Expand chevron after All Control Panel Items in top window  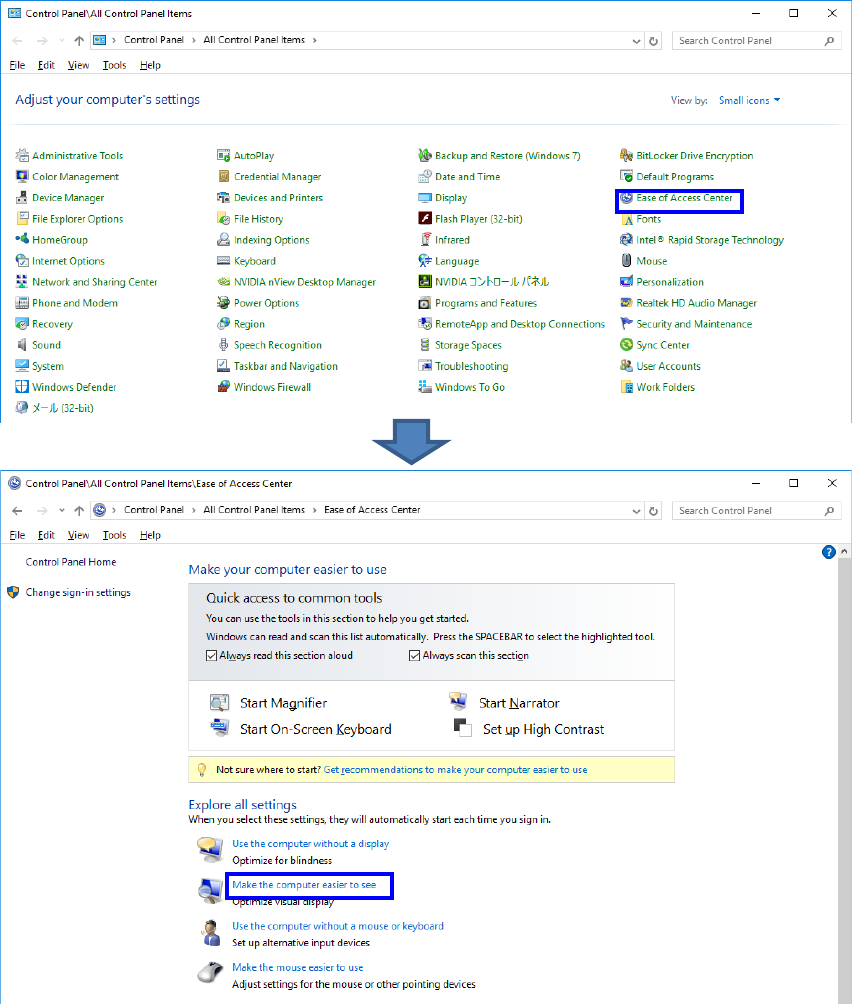point(314,40)
